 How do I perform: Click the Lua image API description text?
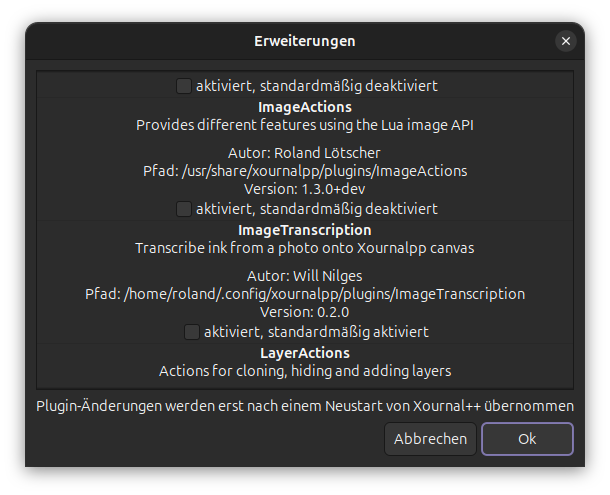305,125
